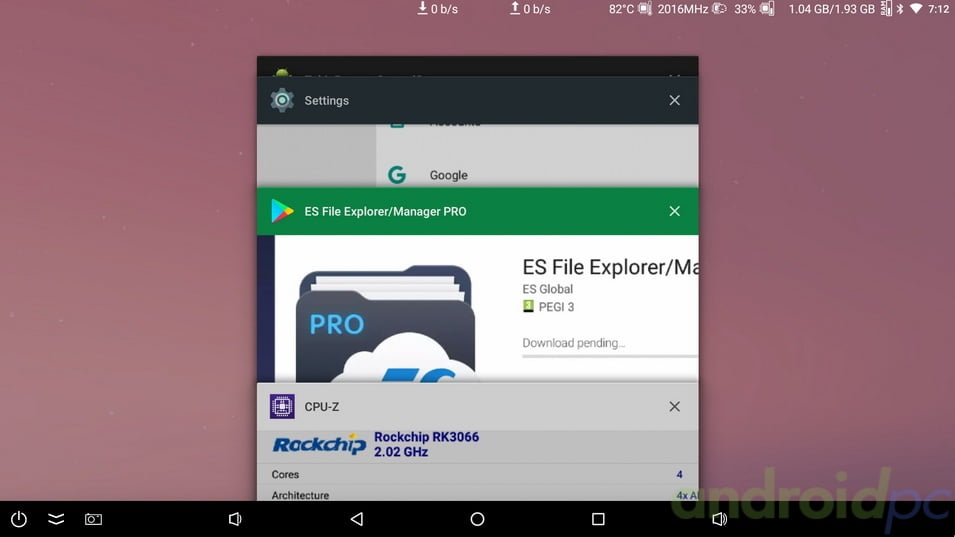Tap the Rockchip RK3066 2.02 GHz text

(x=426, y=444)
